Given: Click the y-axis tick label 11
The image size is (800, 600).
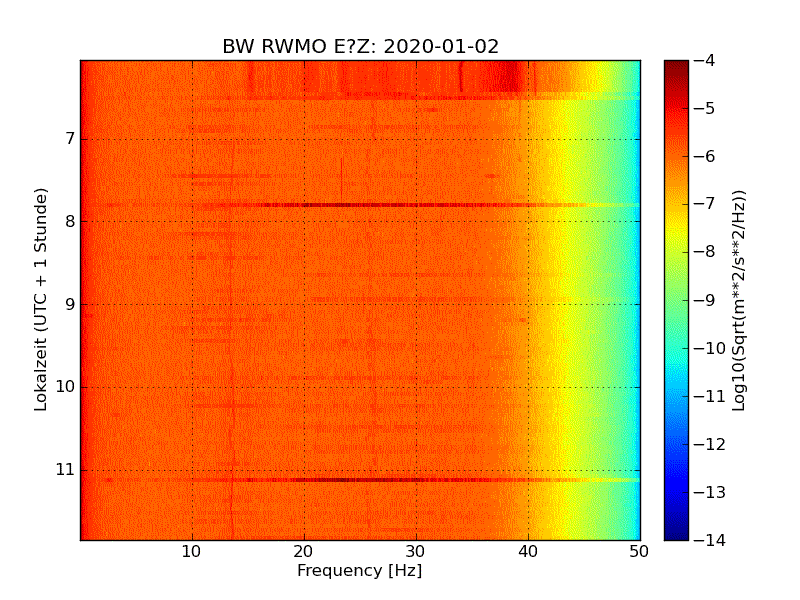Looking at the screenshot, I should click(x=65, y=469).
